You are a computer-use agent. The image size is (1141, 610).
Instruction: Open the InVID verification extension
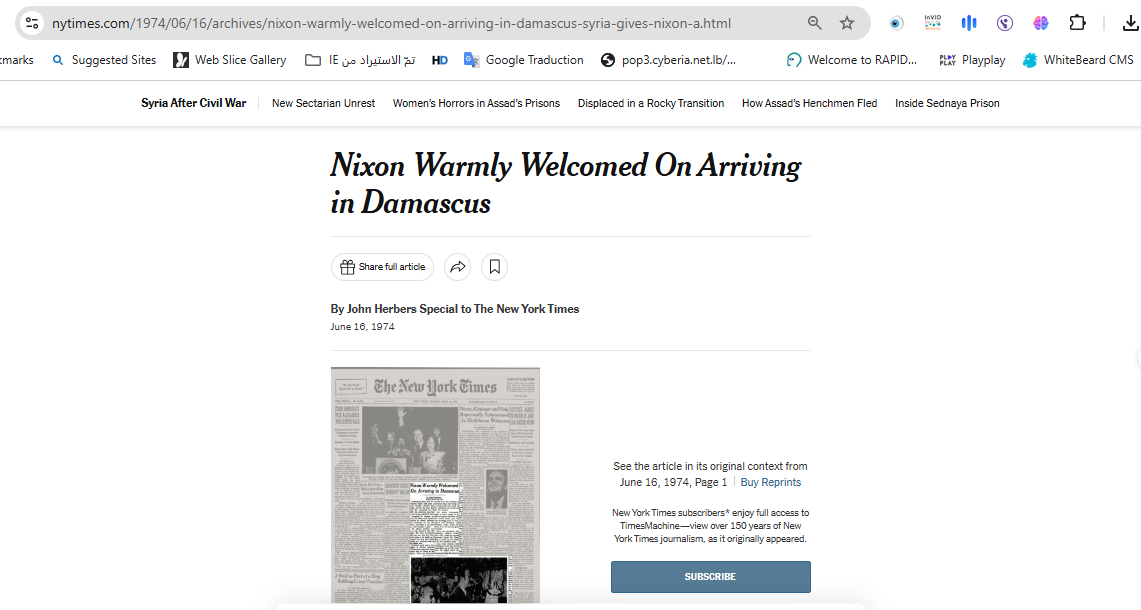(x=932, y=23)
